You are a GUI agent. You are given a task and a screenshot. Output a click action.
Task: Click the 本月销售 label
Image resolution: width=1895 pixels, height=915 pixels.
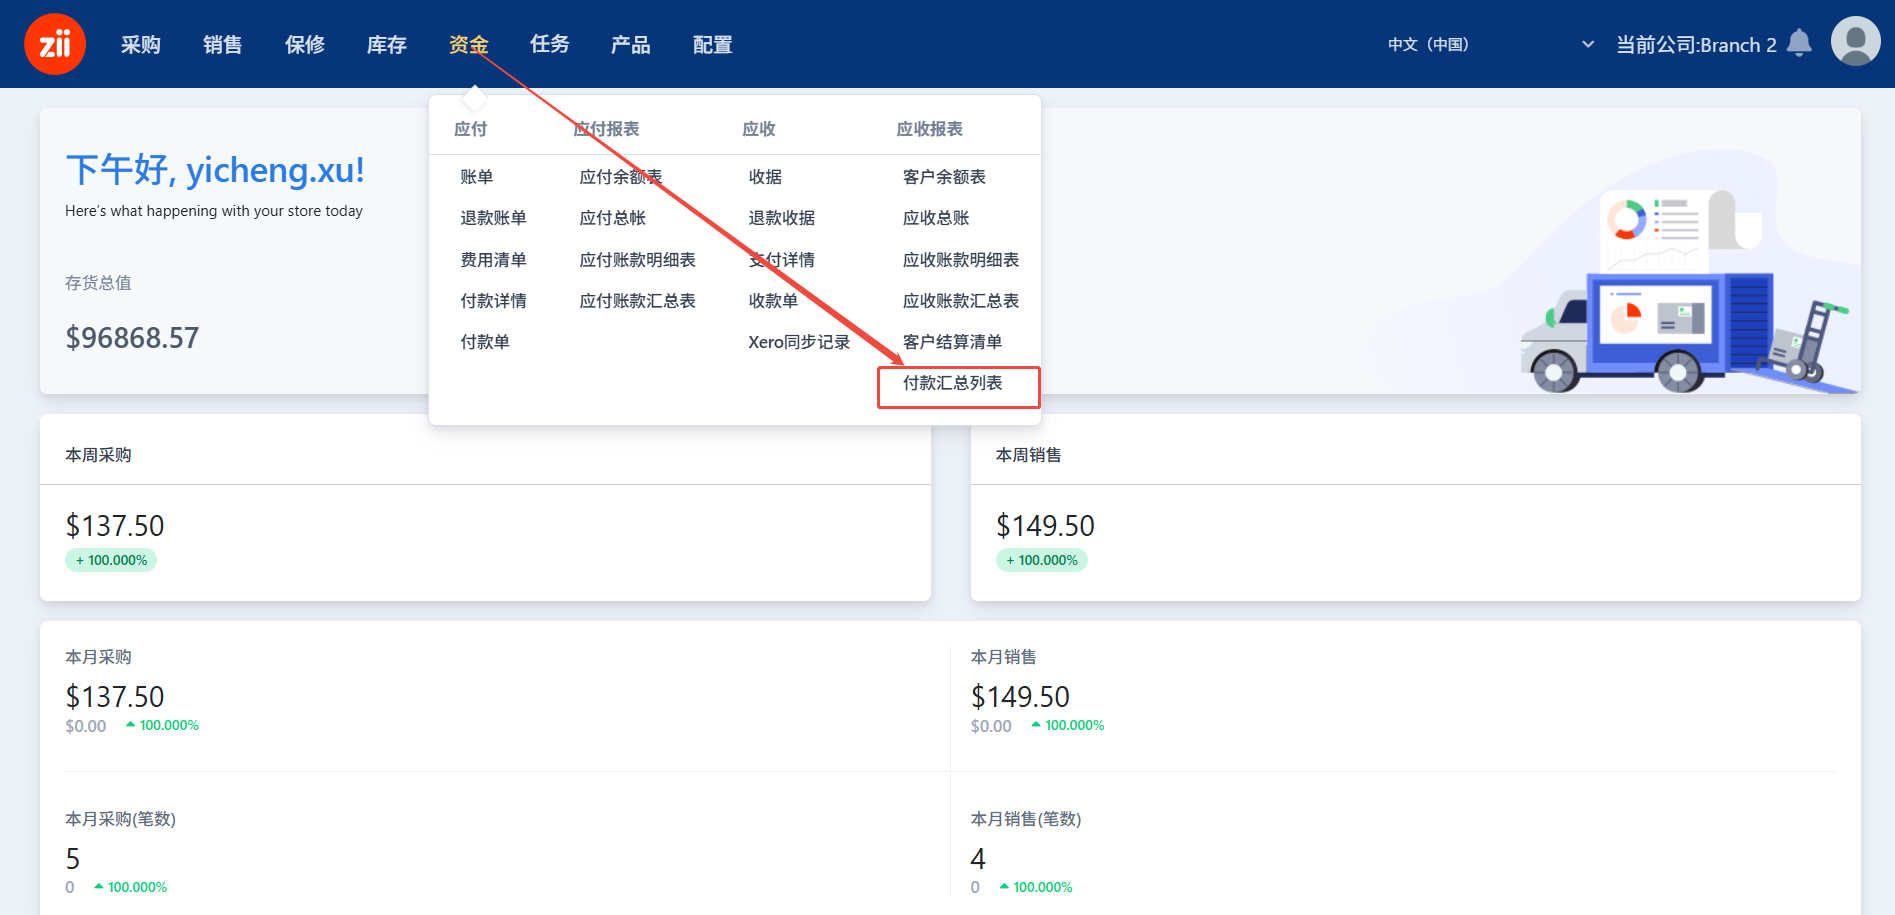click(x=1004, y=657)
